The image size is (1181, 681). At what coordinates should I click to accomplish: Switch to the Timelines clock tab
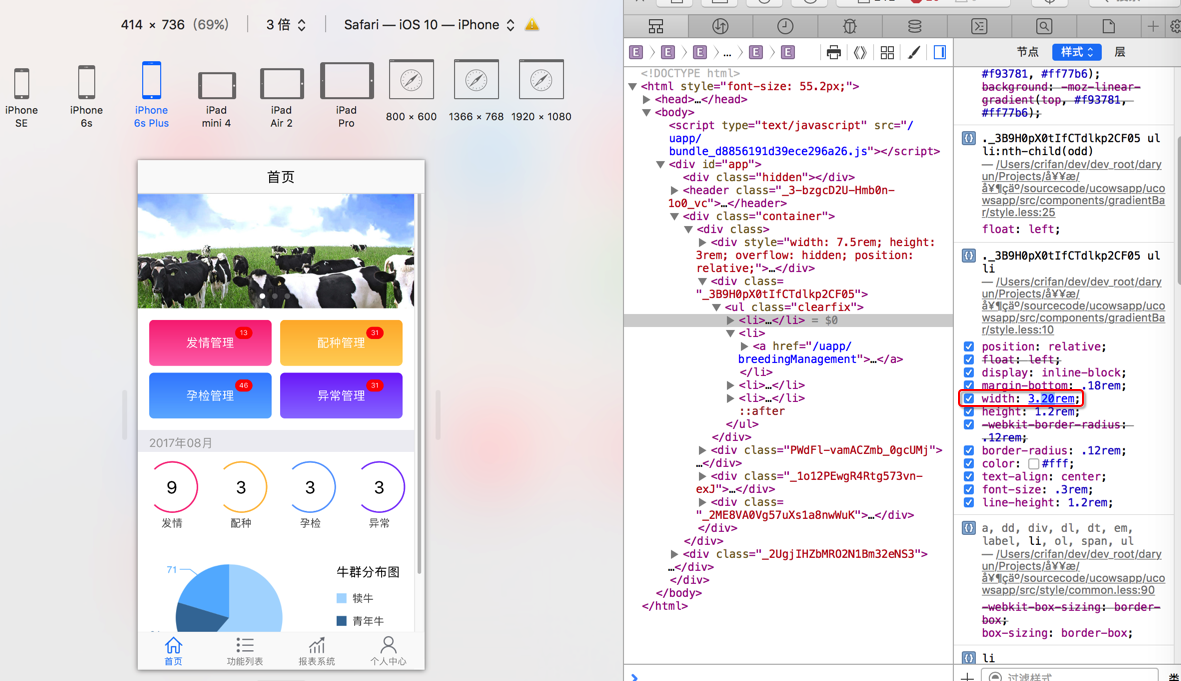785,26
